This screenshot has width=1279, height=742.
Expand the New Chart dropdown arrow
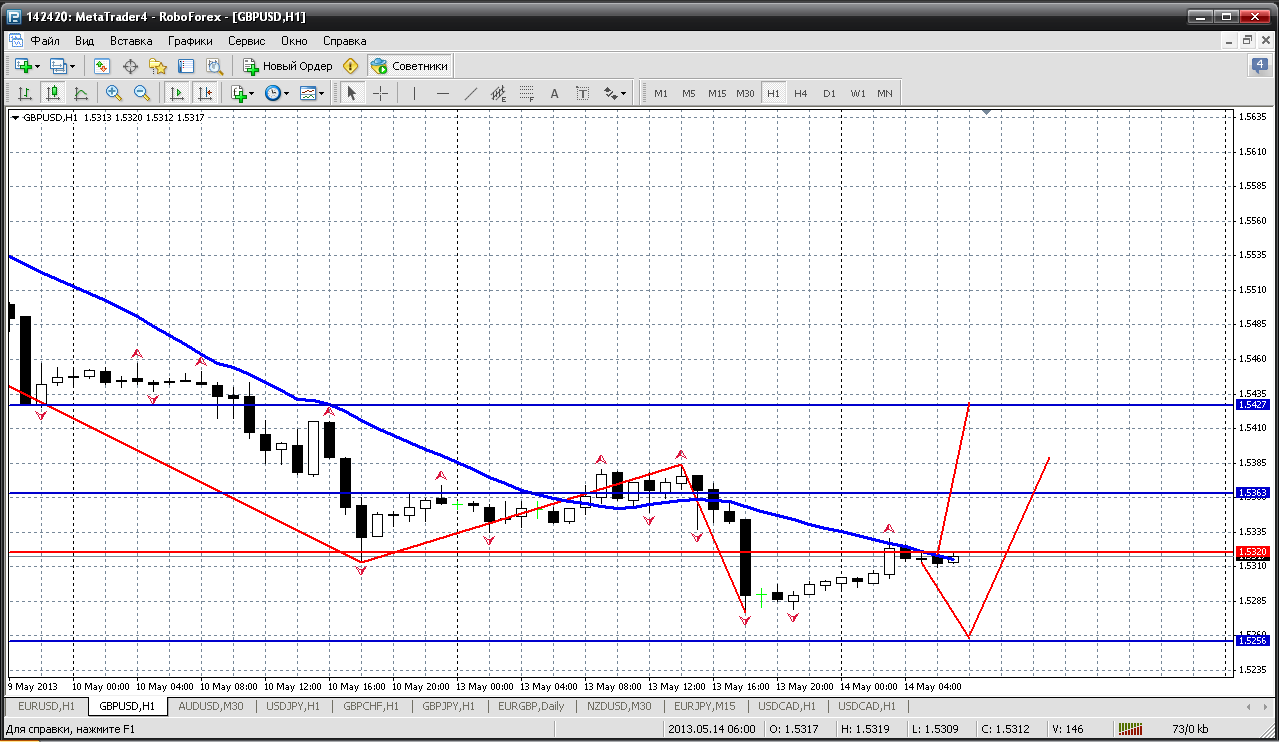(x=37, y=66)
